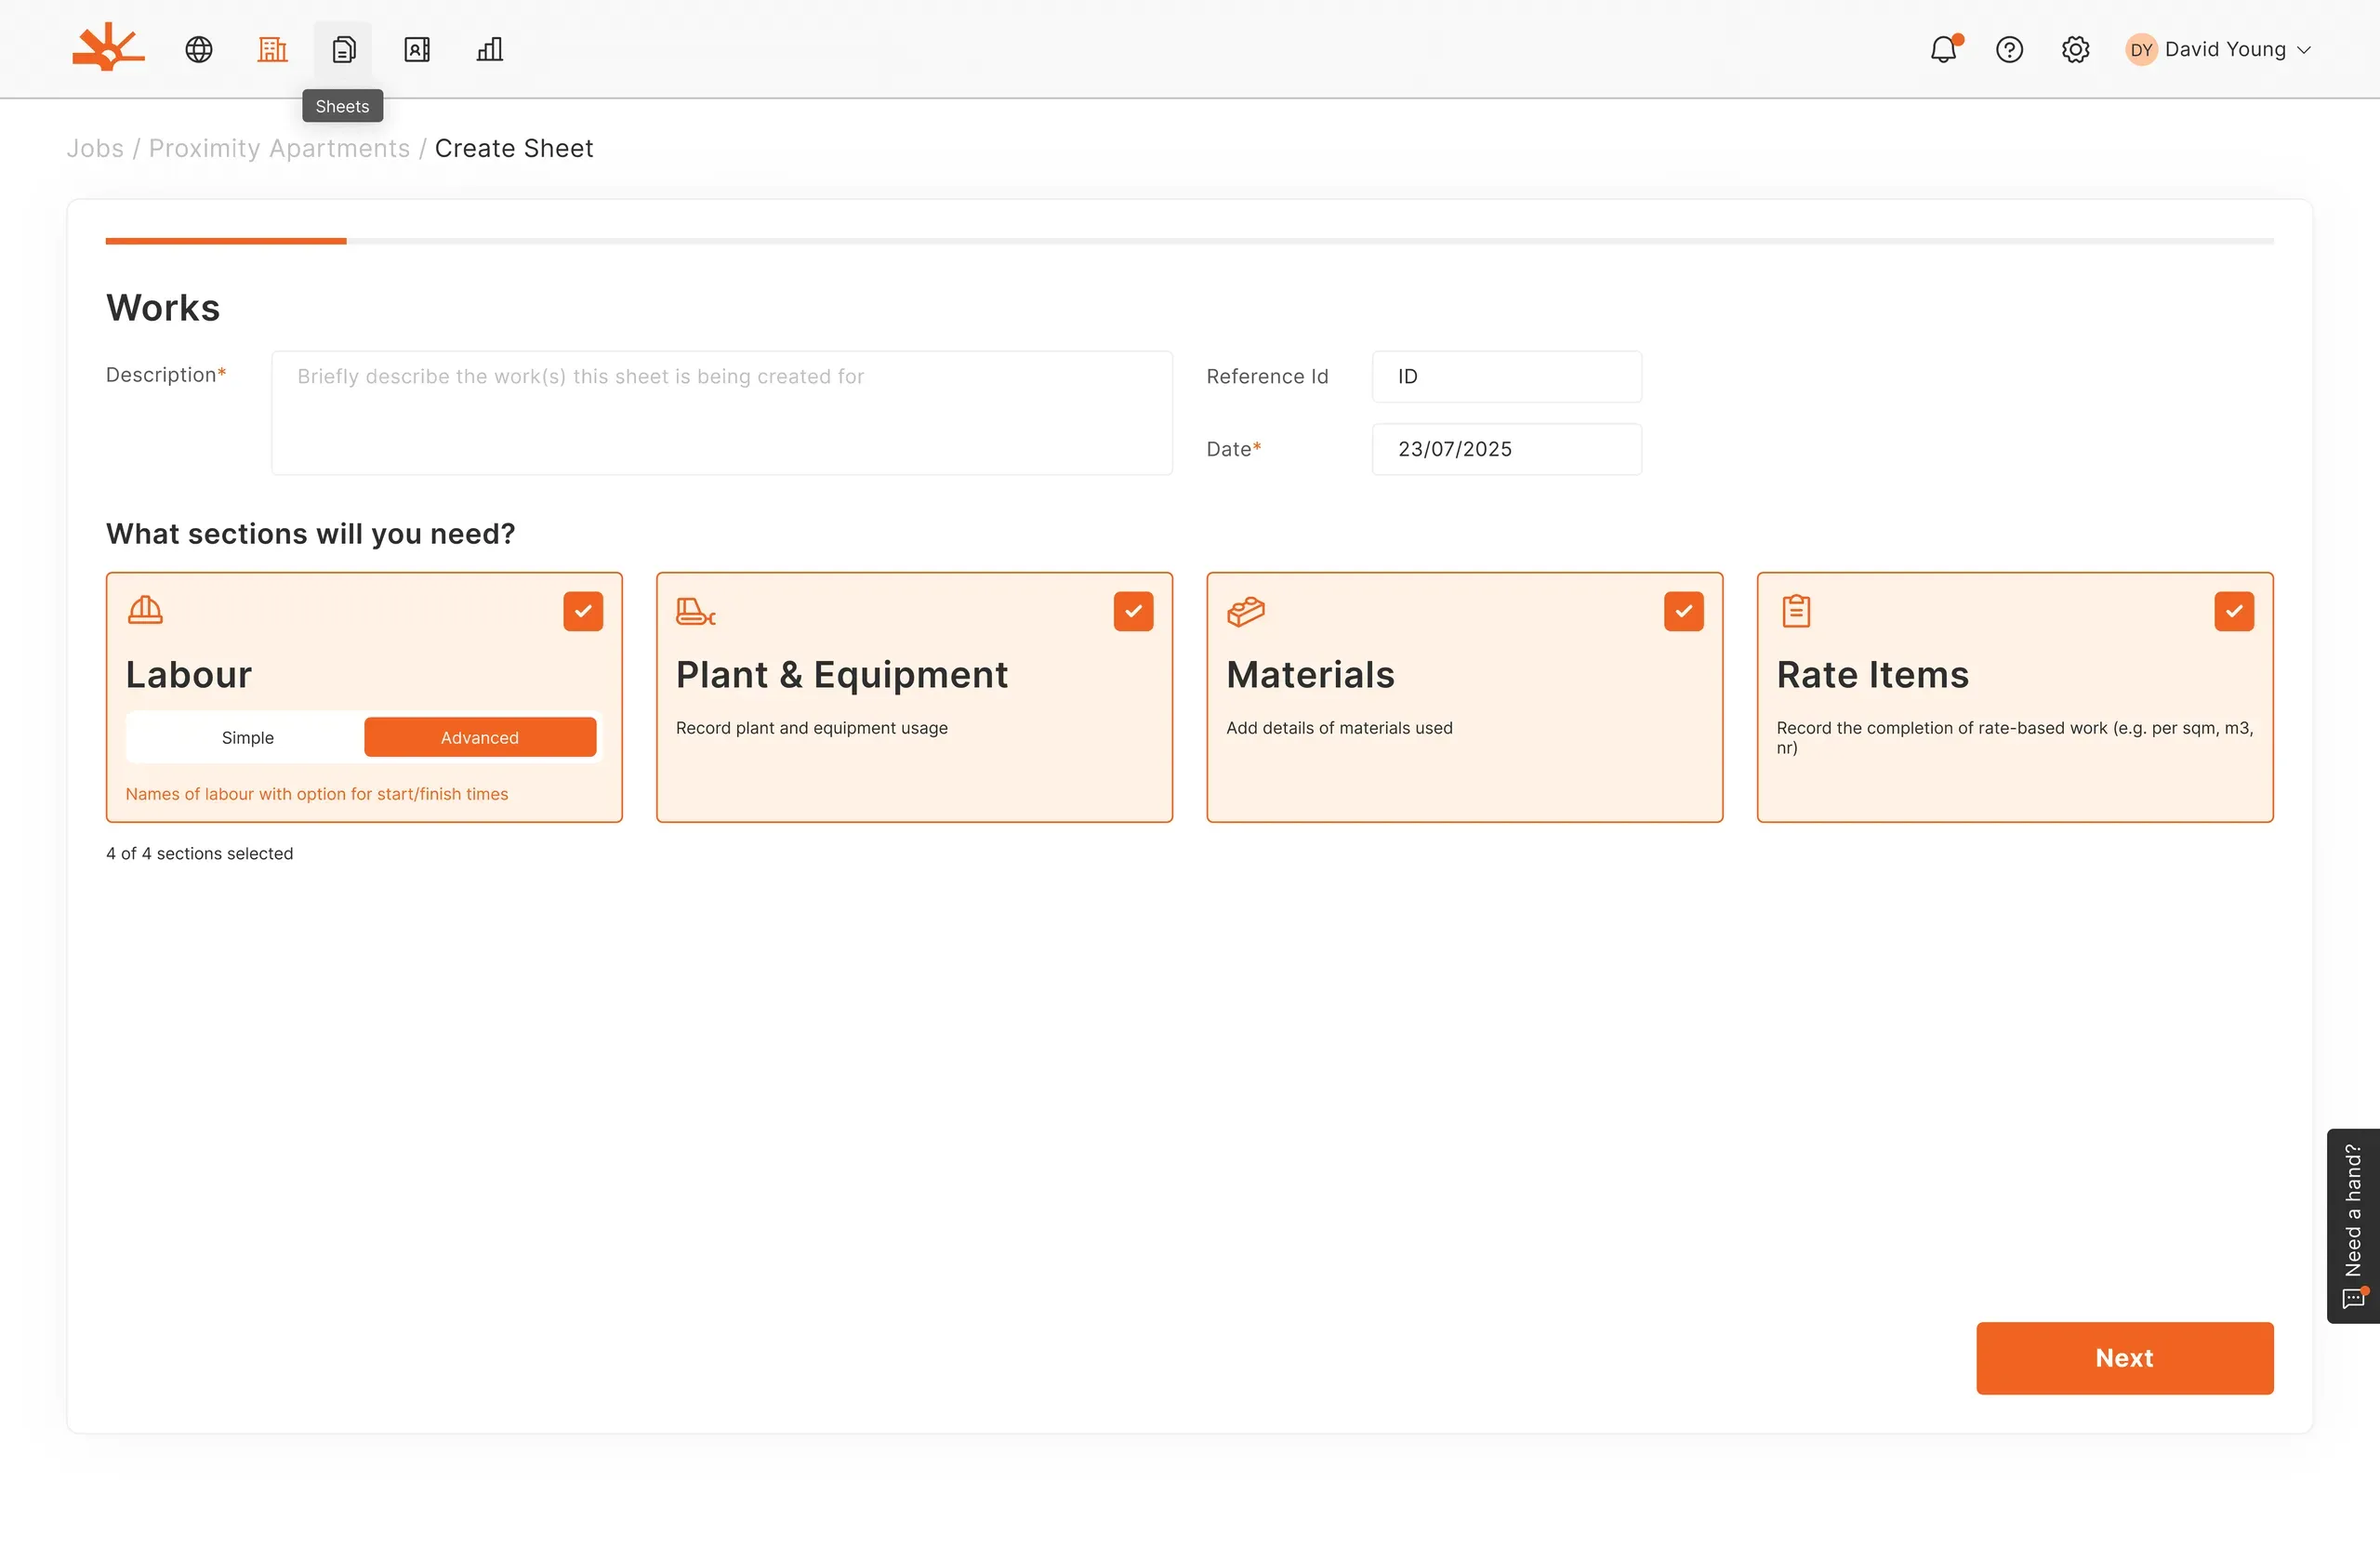Click 'What sections will you need?' heading

coord(310,533)
